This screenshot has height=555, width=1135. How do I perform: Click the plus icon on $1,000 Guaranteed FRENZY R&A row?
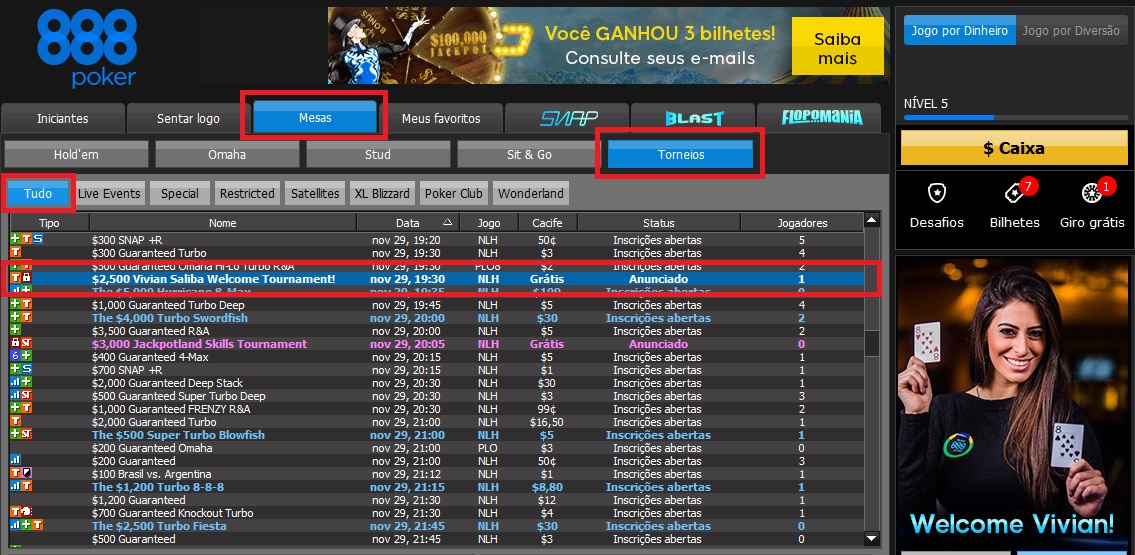[x=15, y=409]
